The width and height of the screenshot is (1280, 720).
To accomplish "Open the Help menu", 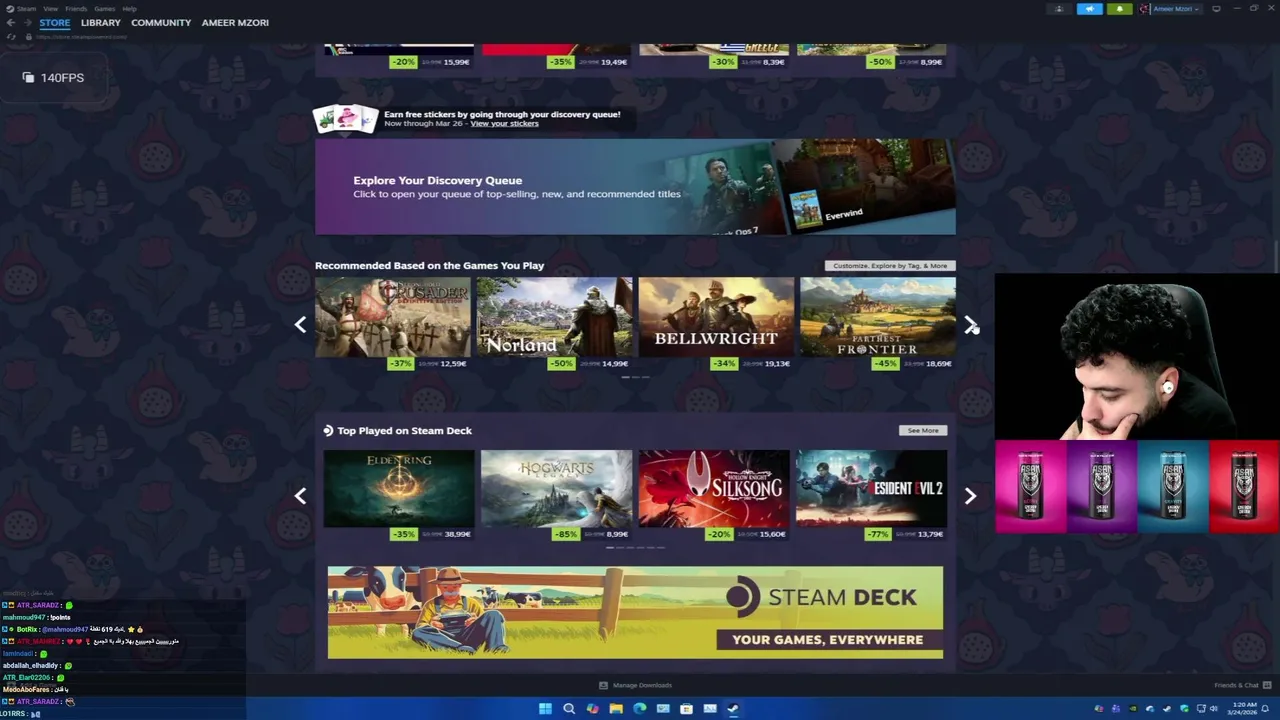I will 129,9.
